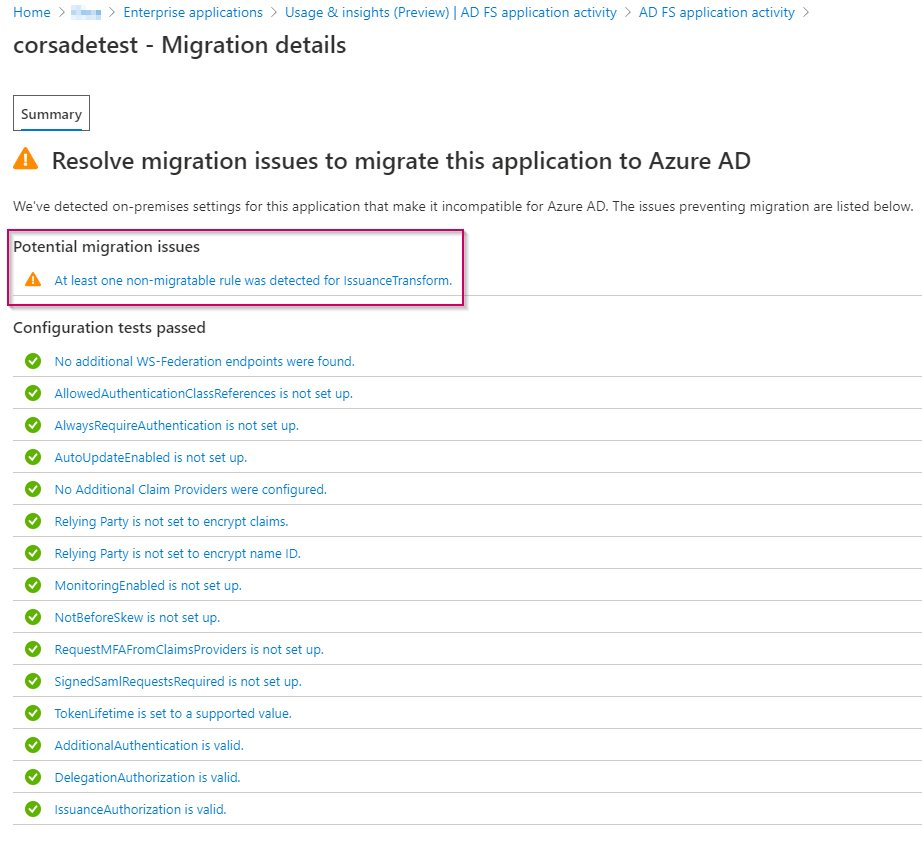Click green checkmark next to NotBeforeSkew row
Screen dimensions: 922x861
[x=33, y=617]
